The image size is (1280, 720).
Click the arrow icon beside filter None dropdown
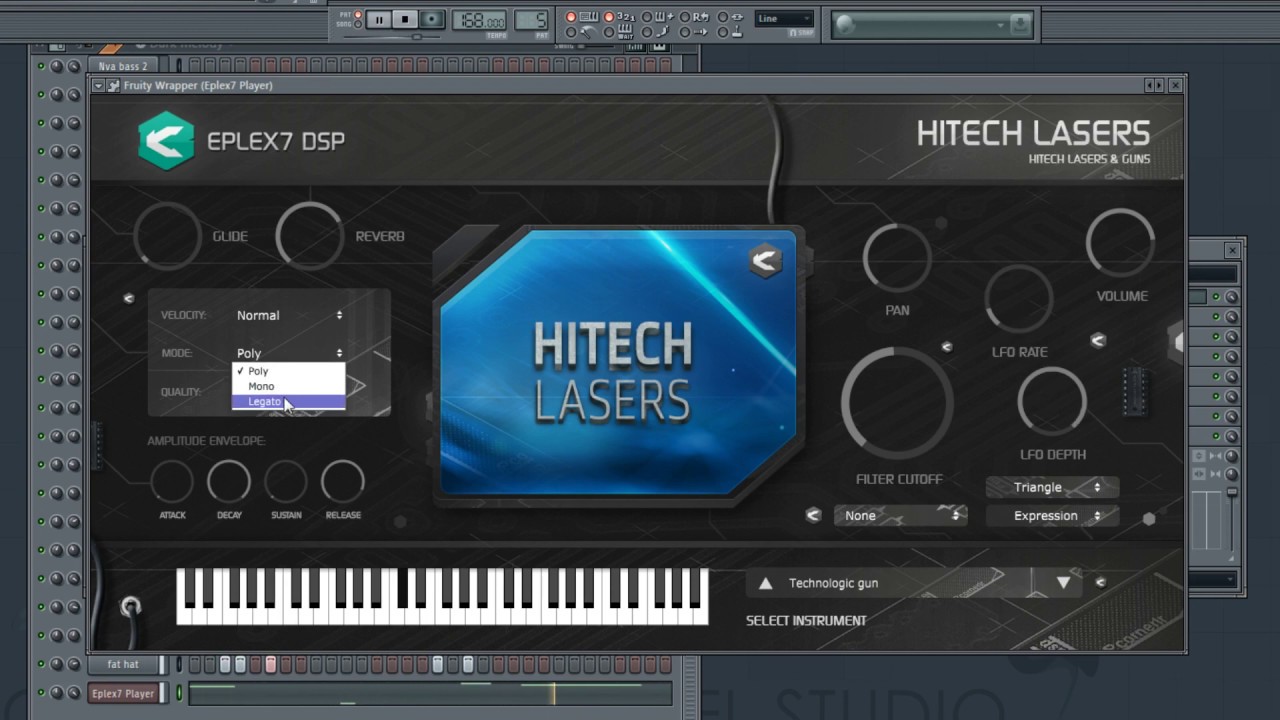814,515
